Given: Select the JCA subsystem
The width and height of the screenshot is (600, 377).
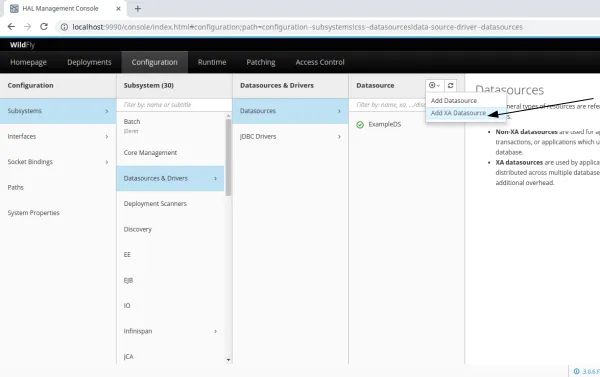Looking at the screenshot, I should tap(170, 356).
